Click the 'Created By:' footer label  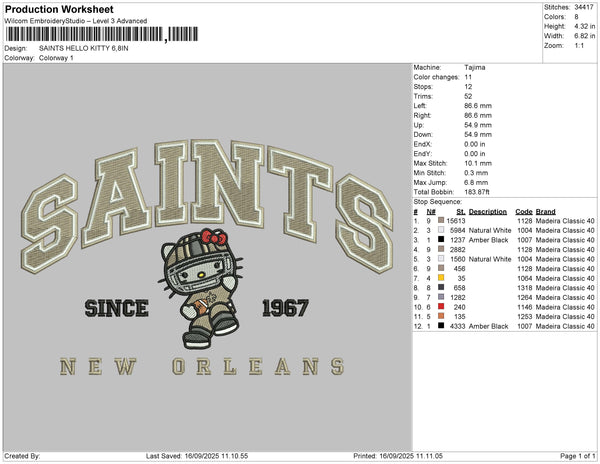(22, 456)
